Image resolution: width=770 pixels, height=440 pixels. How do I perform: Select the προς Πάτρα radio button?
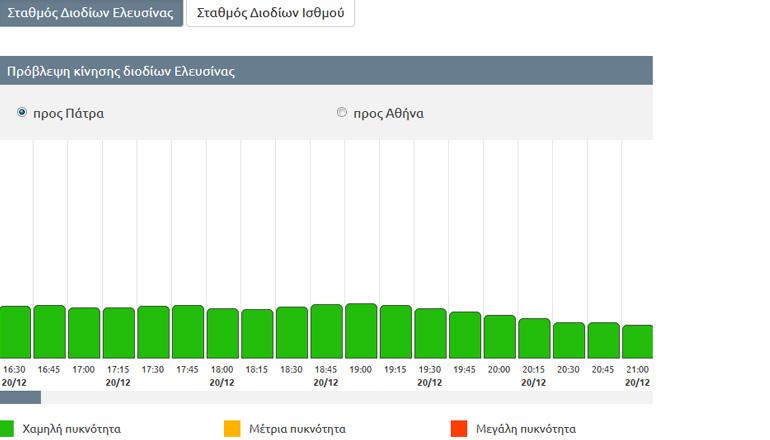[x=22, y=113]
